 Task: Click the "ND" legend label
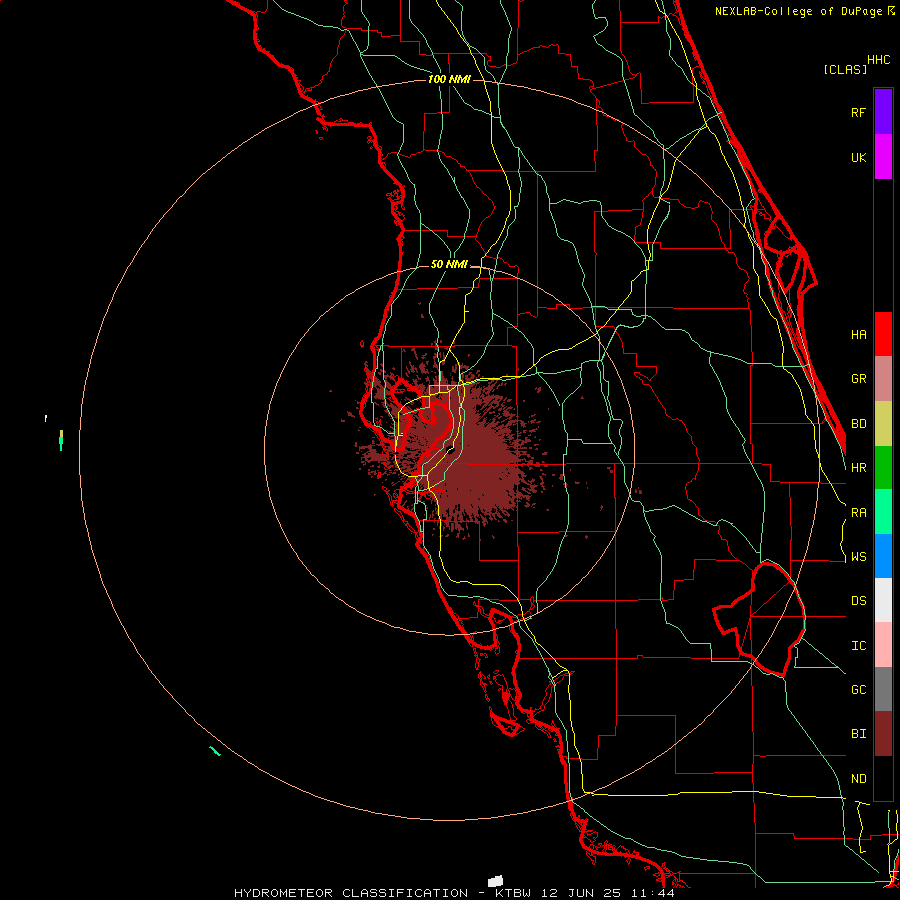click(x=858, y=779)
